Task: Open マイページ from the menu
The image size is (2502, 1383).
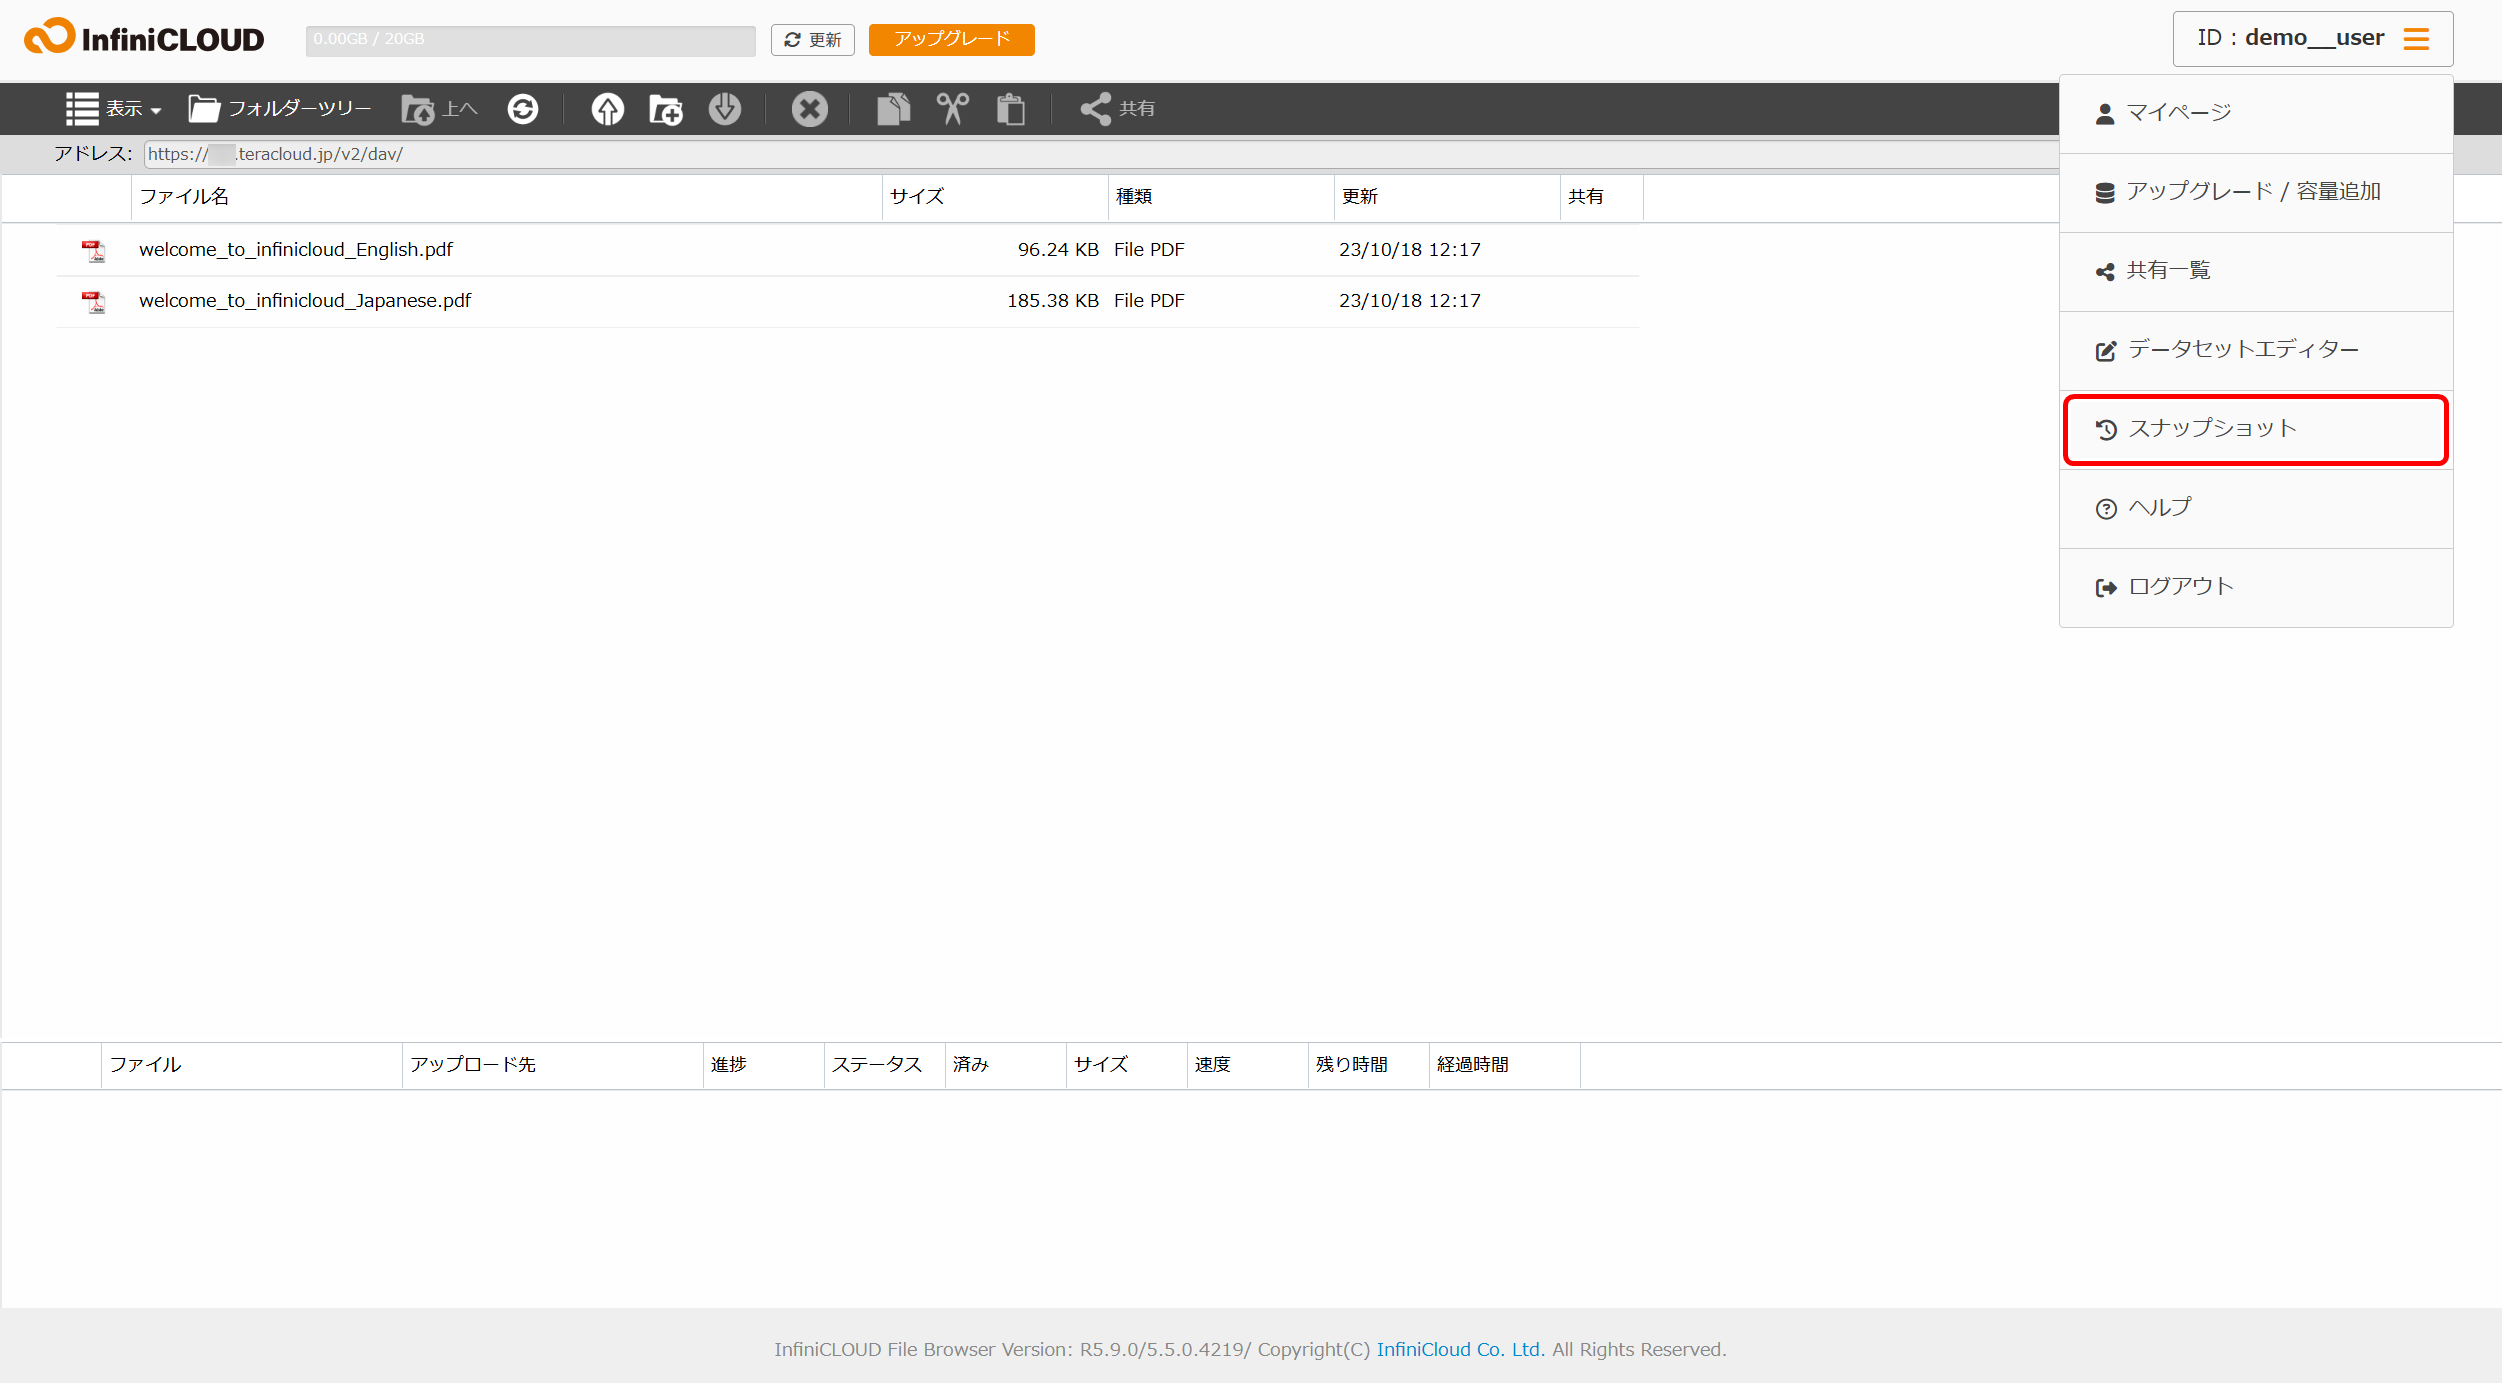Action: pos(2177,112)
